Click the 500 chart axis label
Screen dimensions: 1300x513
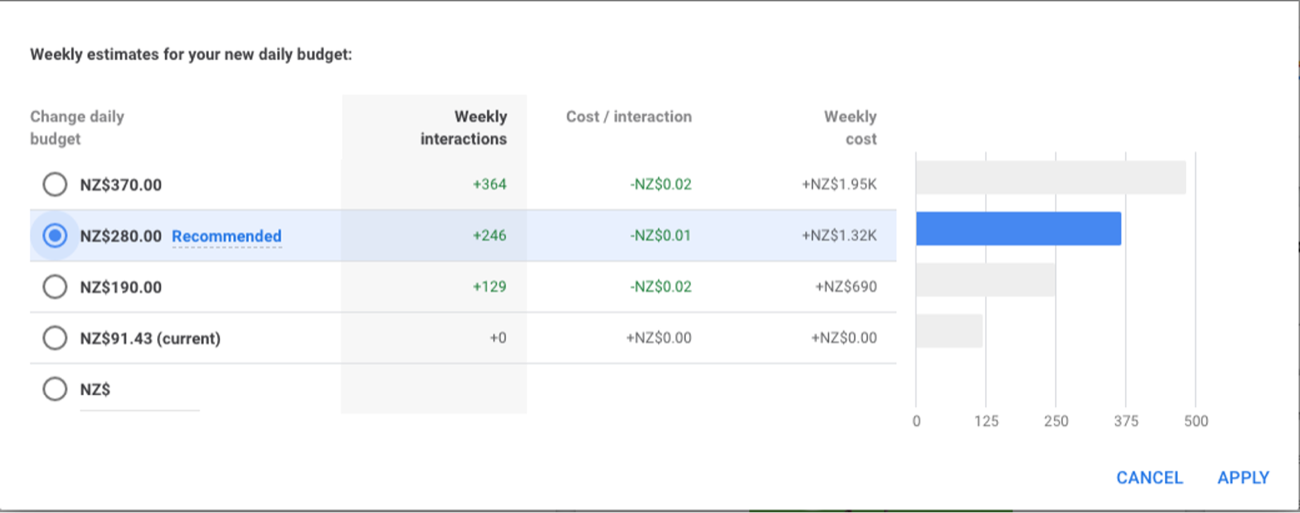(x=1196, y=421)
